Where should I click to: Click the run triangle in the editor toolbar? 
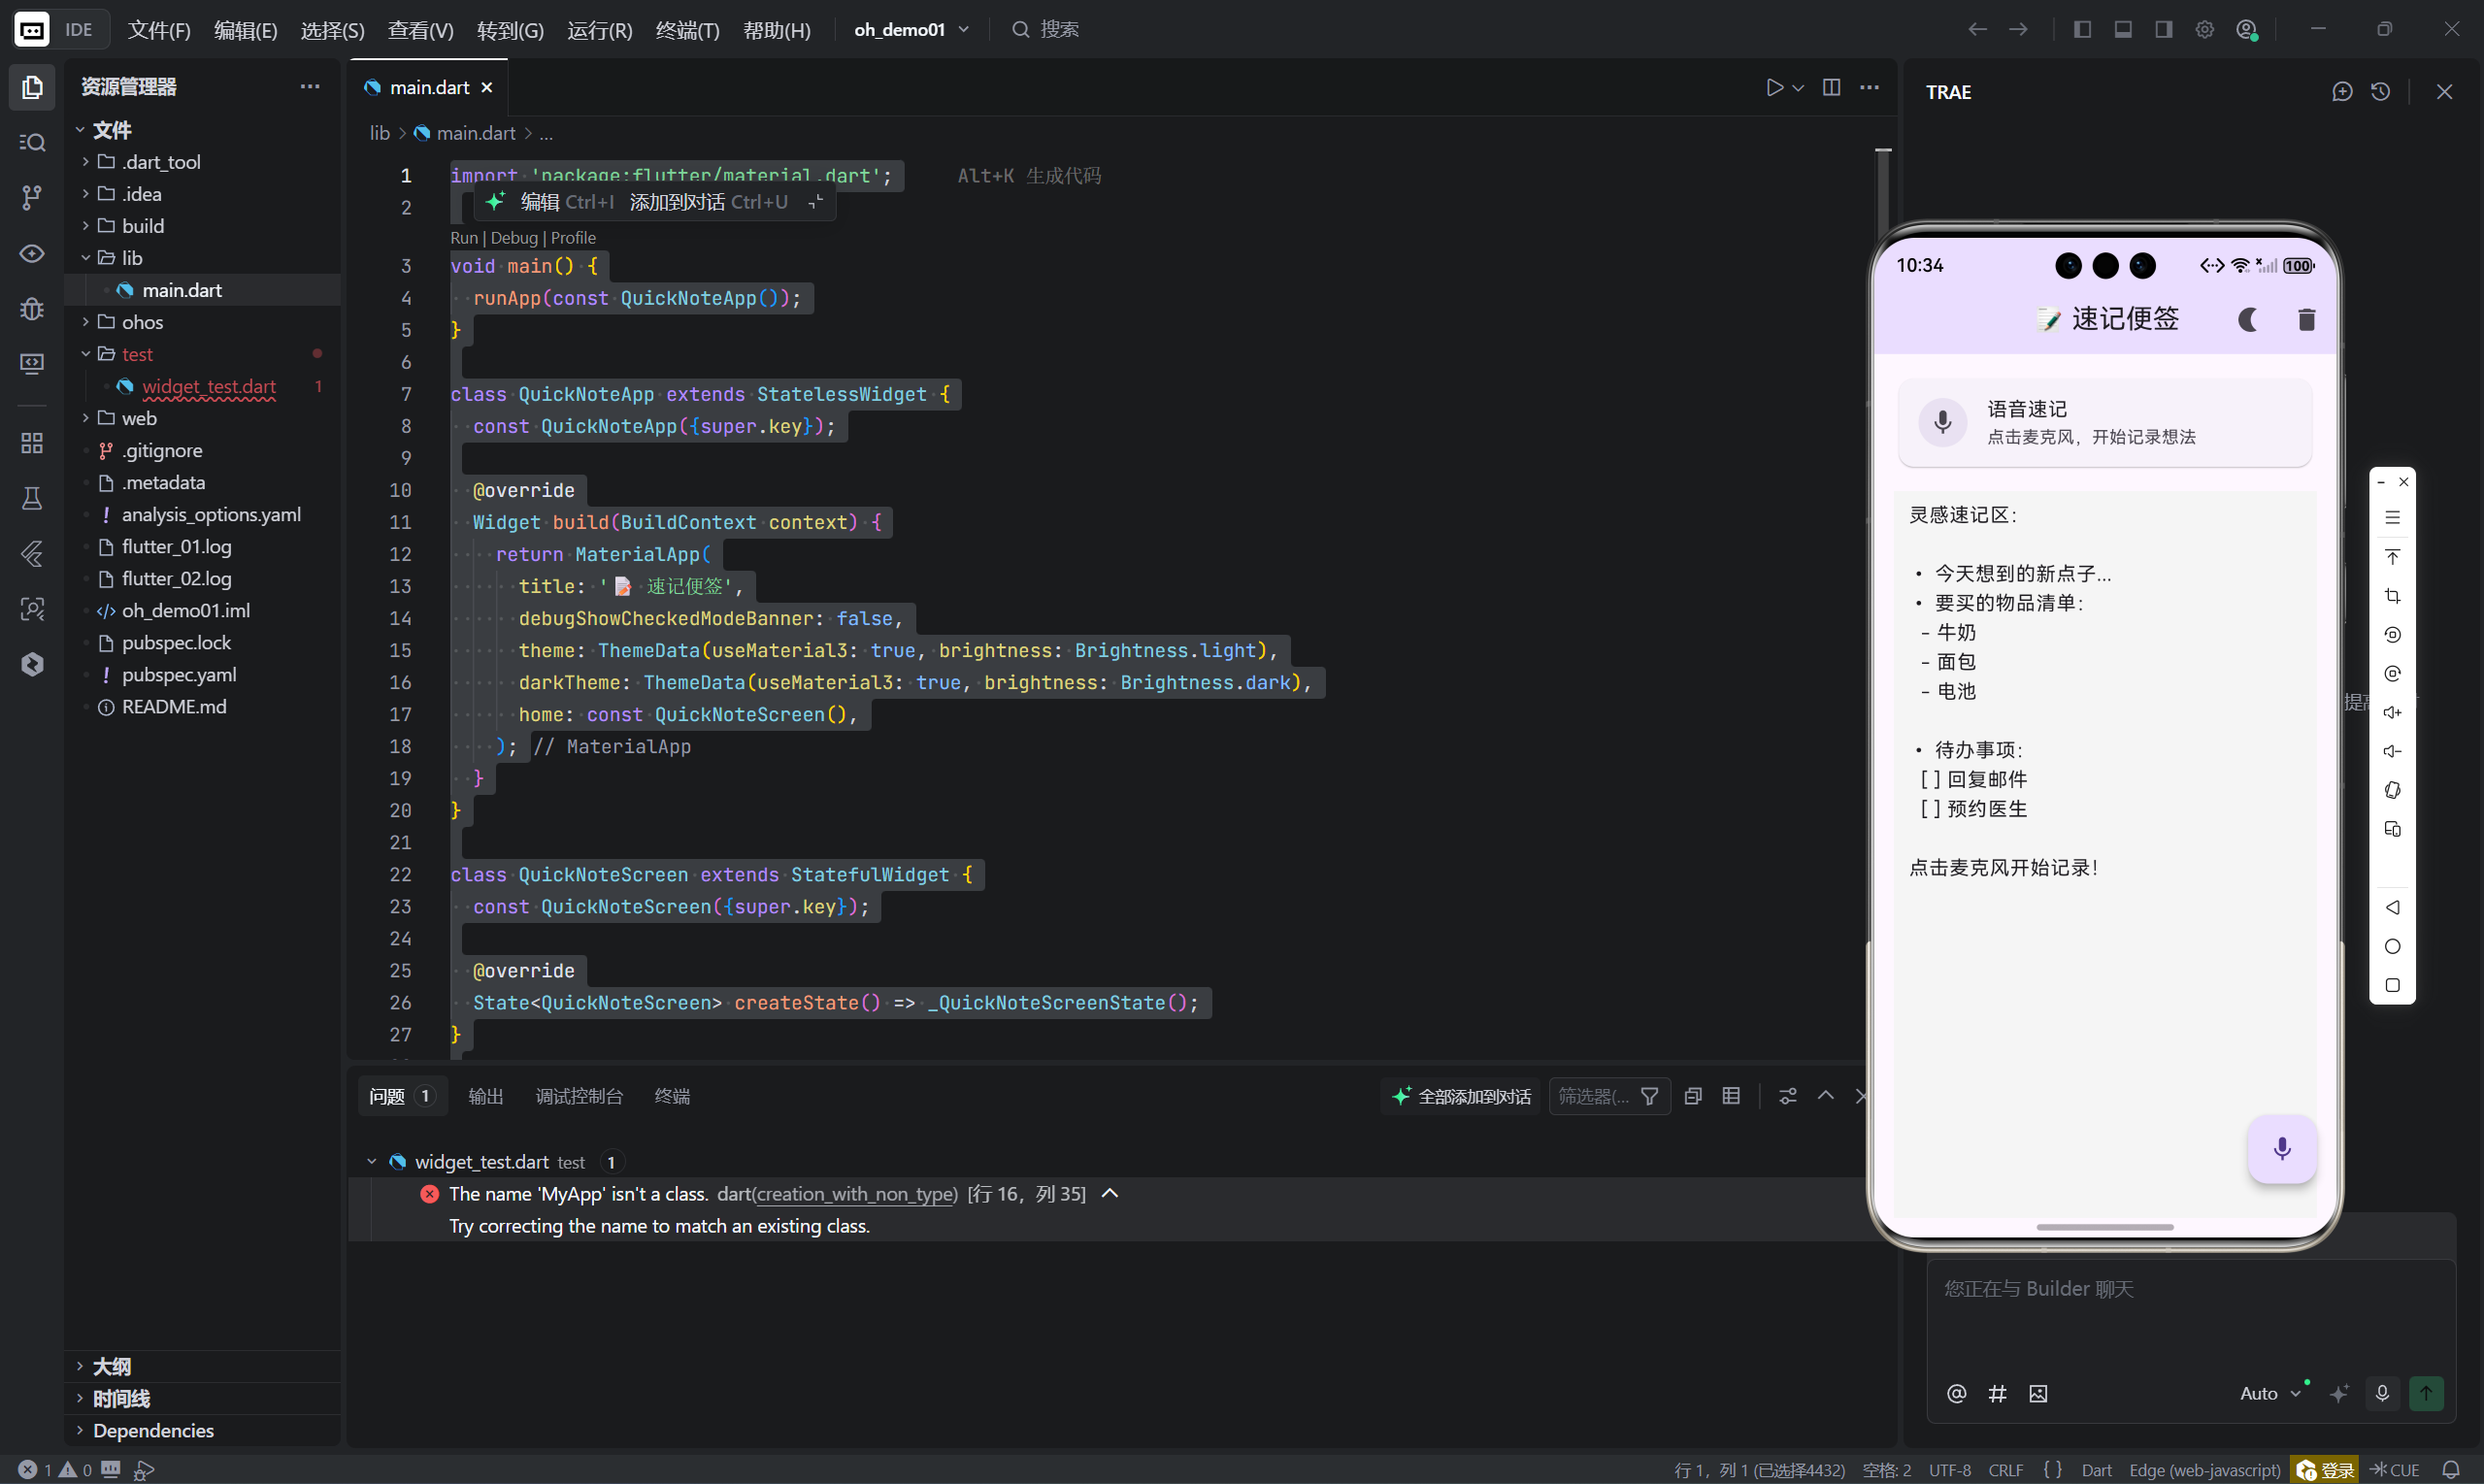[1774, 88]
